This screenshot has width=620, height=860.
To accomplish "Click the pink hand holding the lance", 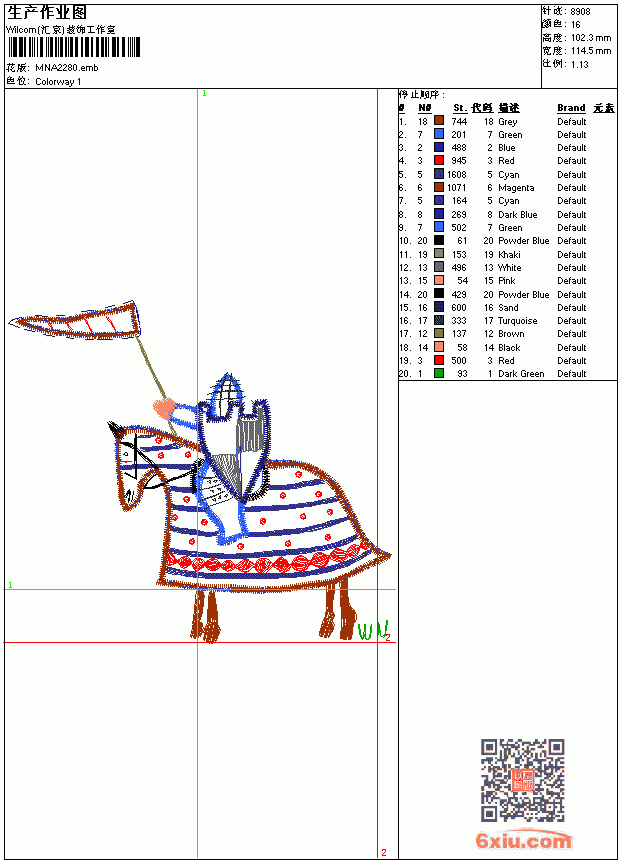I will (x=164, y=409).
